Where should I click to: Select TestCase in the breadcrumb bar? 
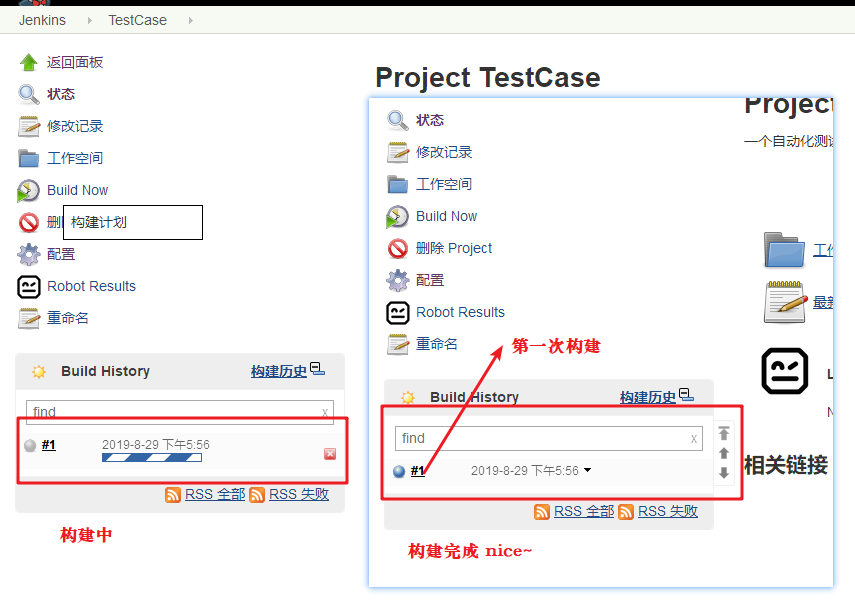point(137,19)
